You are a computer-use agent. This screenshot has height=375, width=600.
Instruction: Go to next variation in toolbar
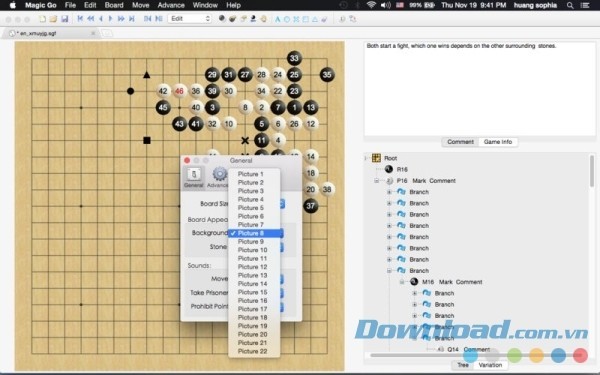pyautogui.click(x=159, y=18)
